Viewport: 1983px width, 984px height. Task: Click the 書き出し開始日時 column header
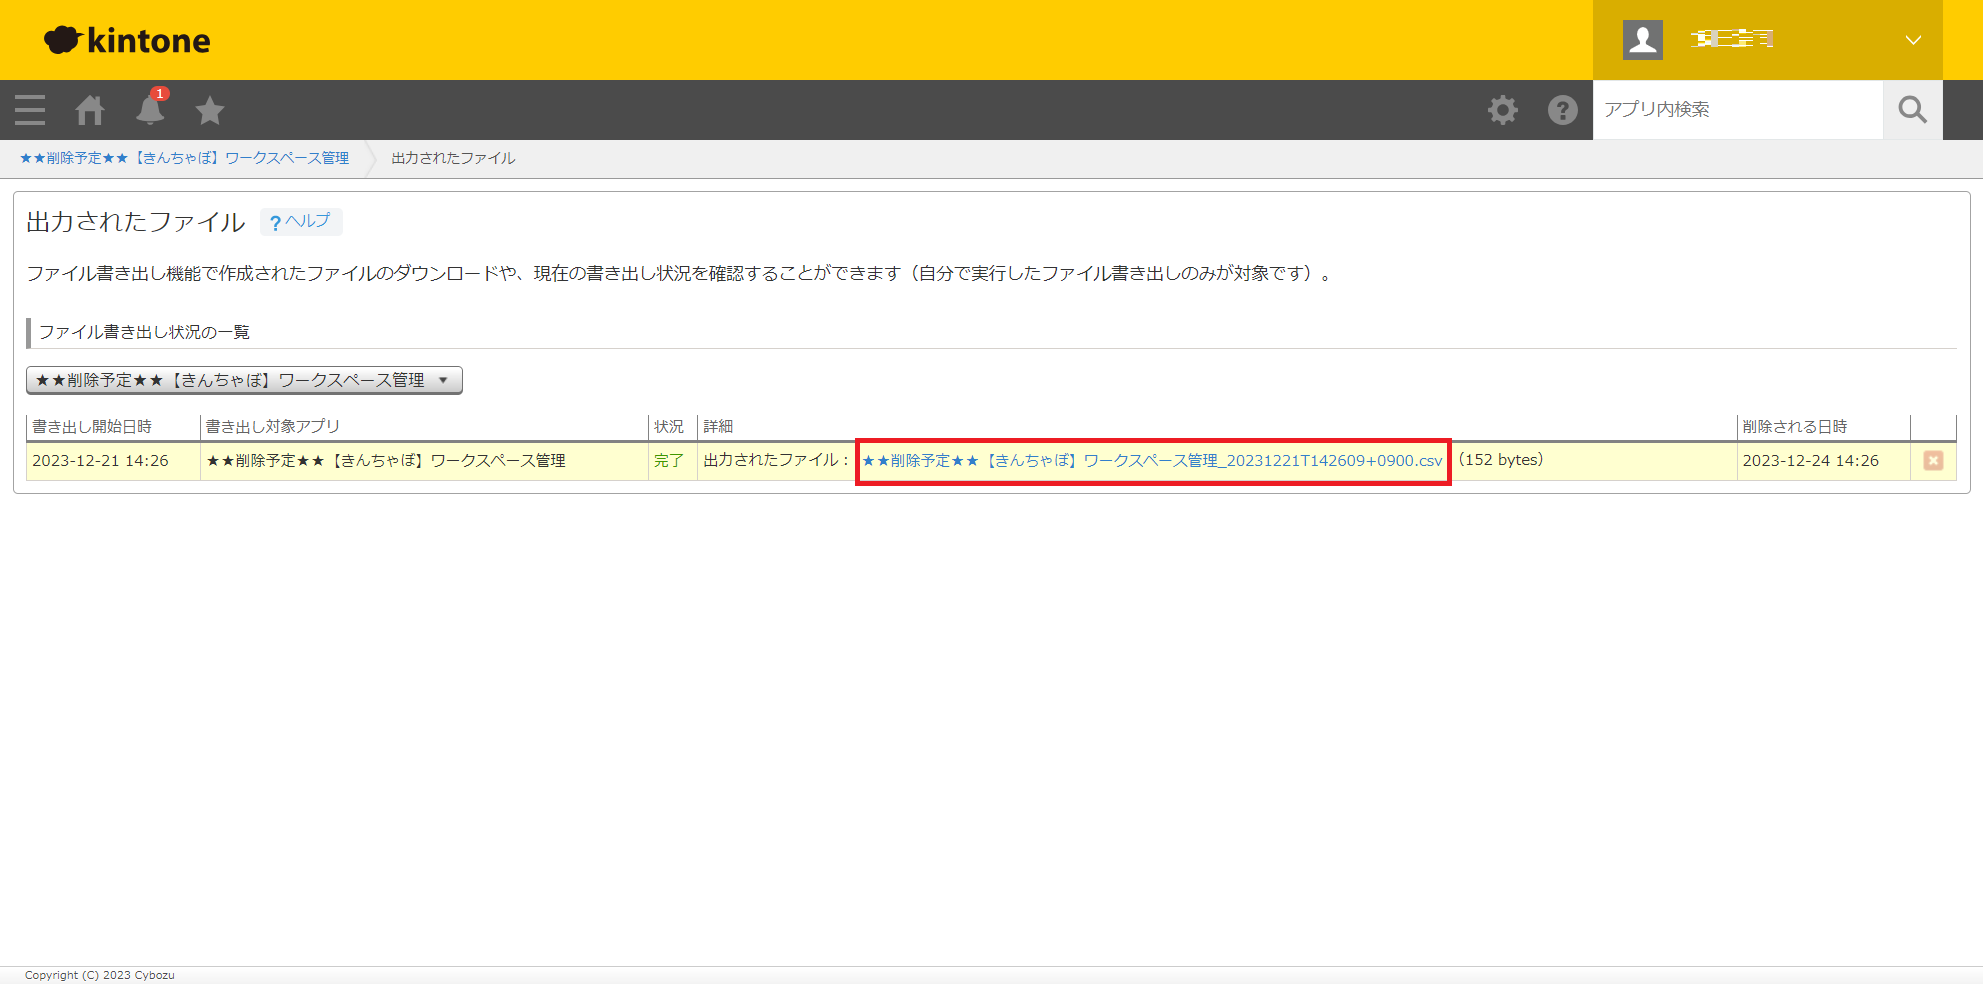pyautogui.click(x=92, y=427)
